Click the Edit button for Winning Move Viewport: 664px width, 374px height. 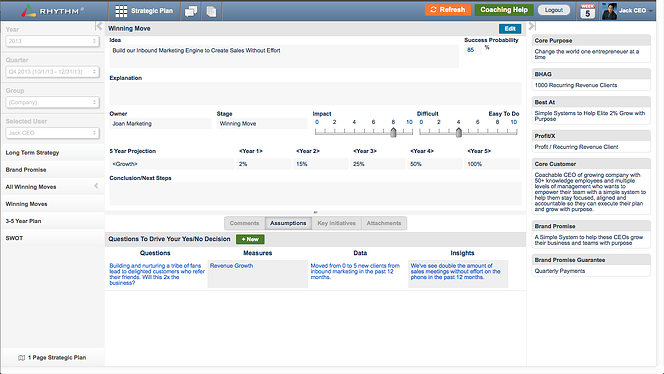(x=510, y=28)
